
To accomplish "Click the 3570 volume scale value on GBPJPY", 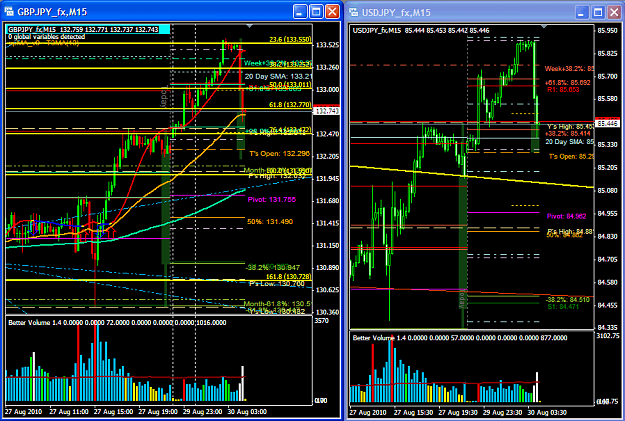I will (322, 321).
